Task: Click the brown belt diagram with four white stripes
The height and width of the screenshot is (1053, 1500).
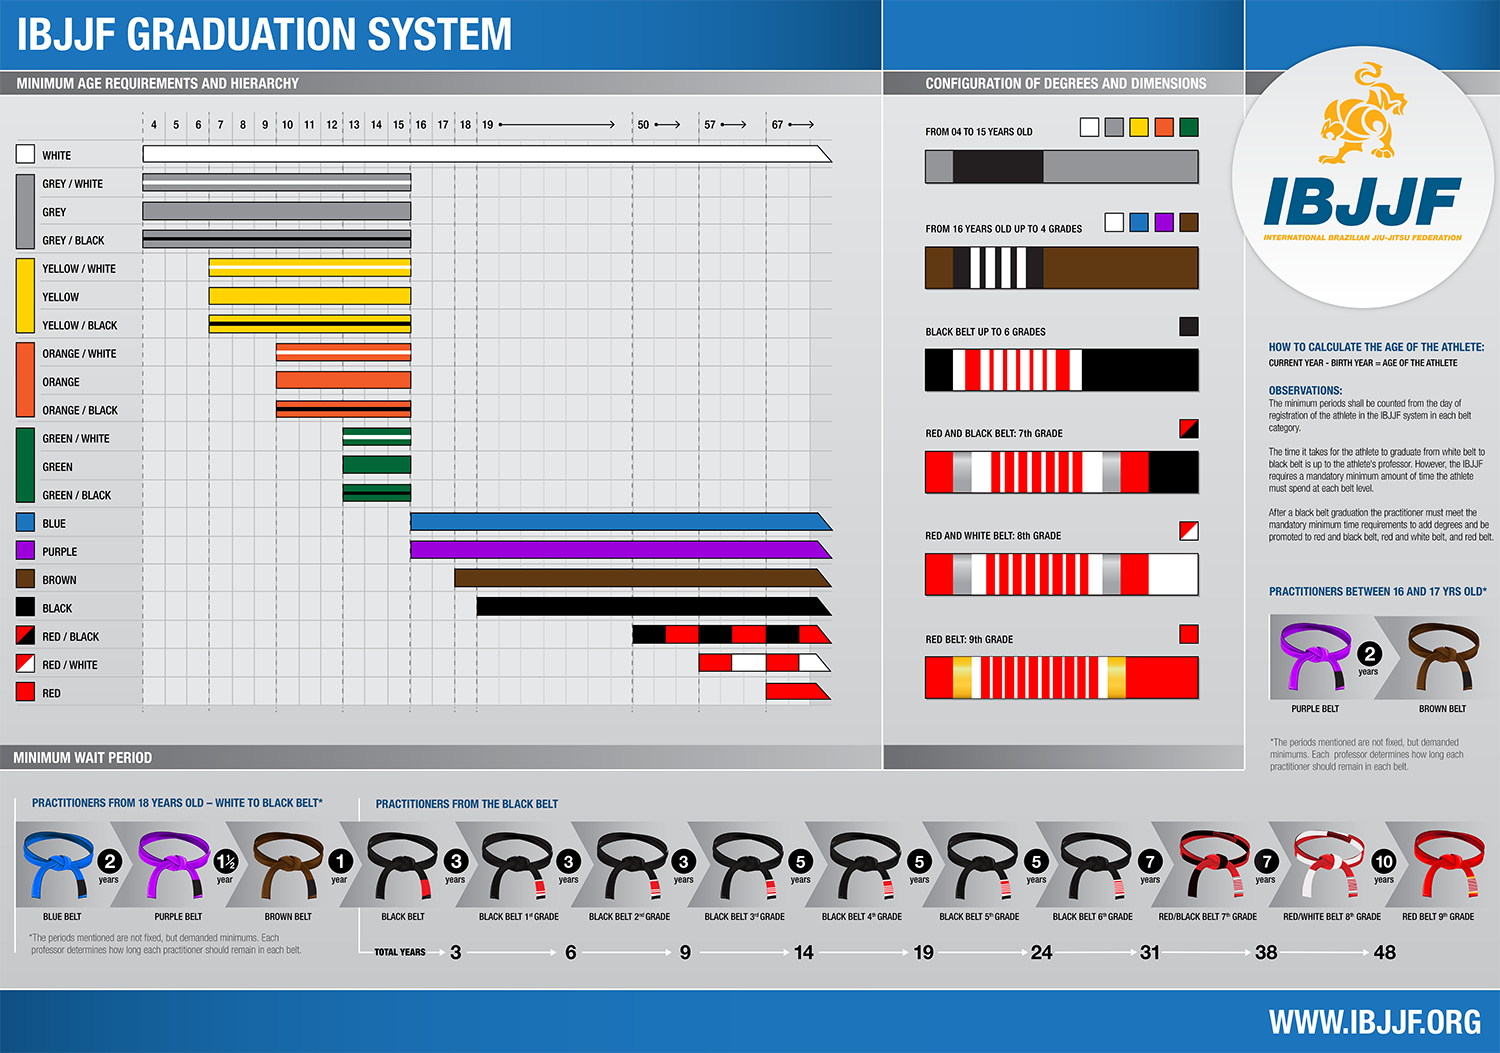Action: pyautogui.click(x=1061, y=268)
